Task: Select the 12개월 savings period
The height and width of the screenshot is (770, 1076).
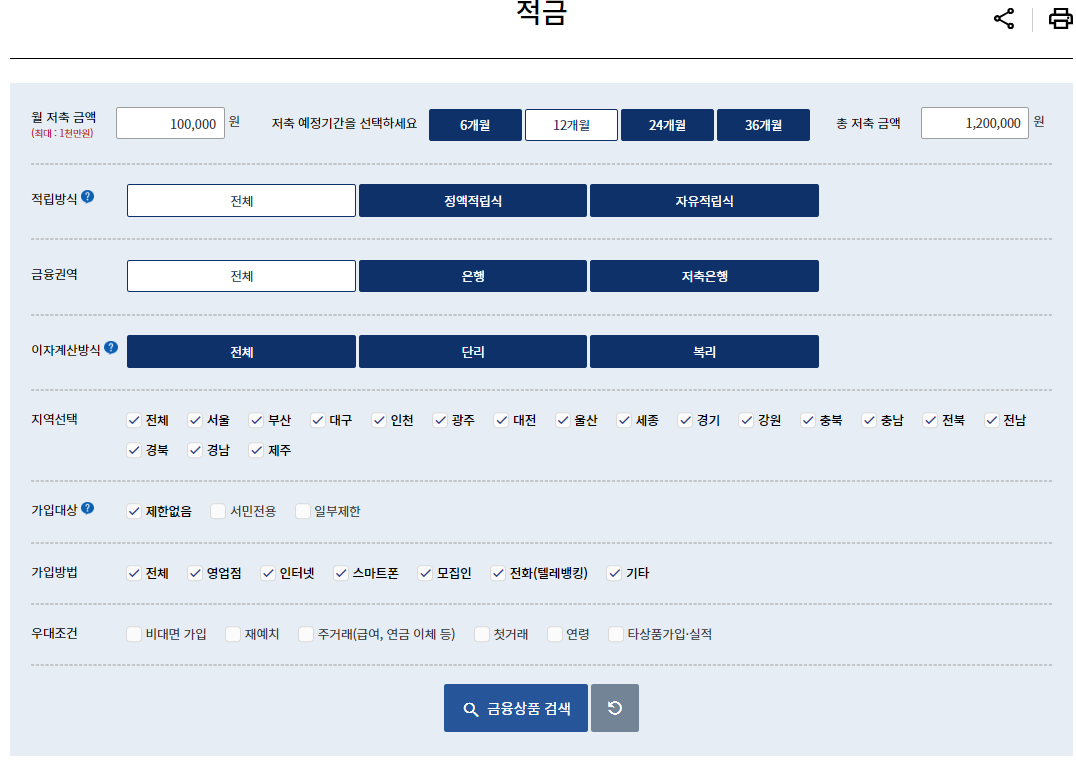Action: tap(571, 124)
